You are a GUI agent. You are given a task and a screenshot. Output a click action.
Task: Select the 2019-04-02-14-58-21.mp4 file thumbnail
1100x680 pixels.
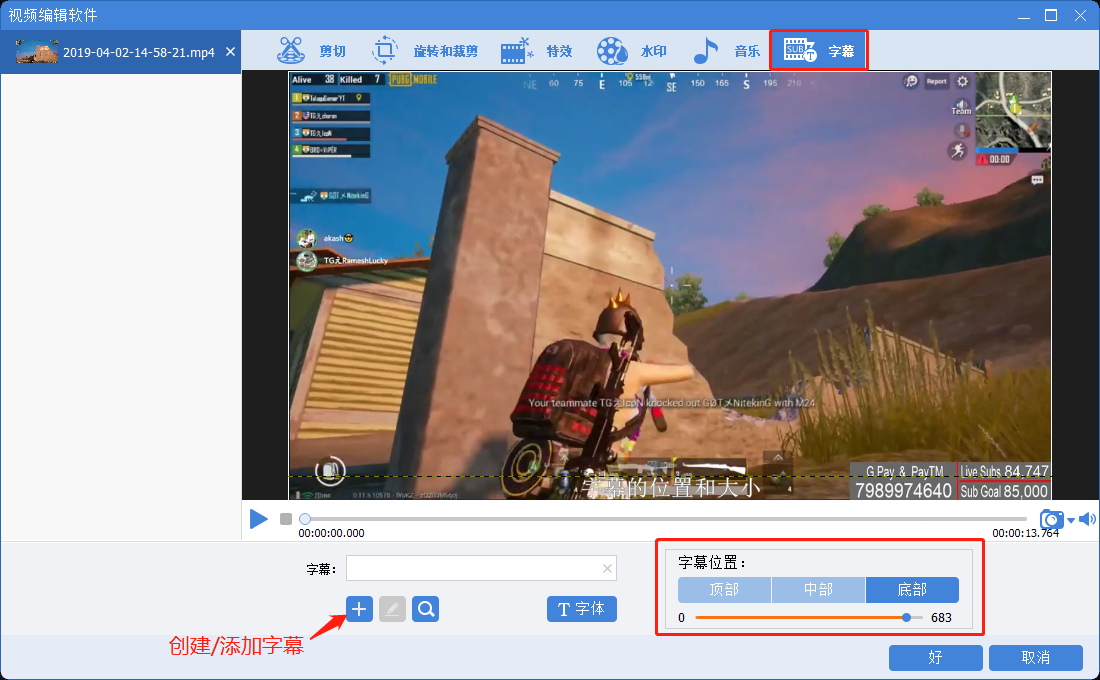point(37,52)
